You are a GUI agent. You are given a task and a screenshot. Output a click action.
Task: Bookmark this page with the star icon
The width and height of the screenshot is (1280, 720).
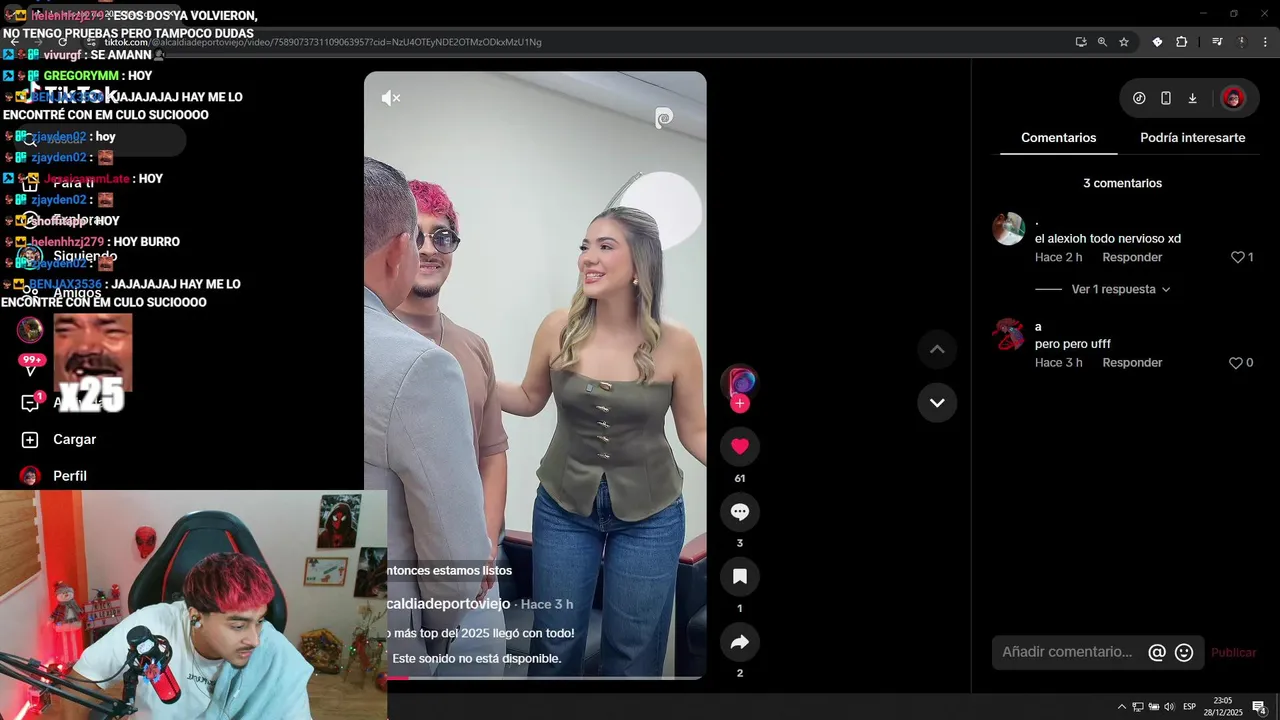(x=1124, y=42)
